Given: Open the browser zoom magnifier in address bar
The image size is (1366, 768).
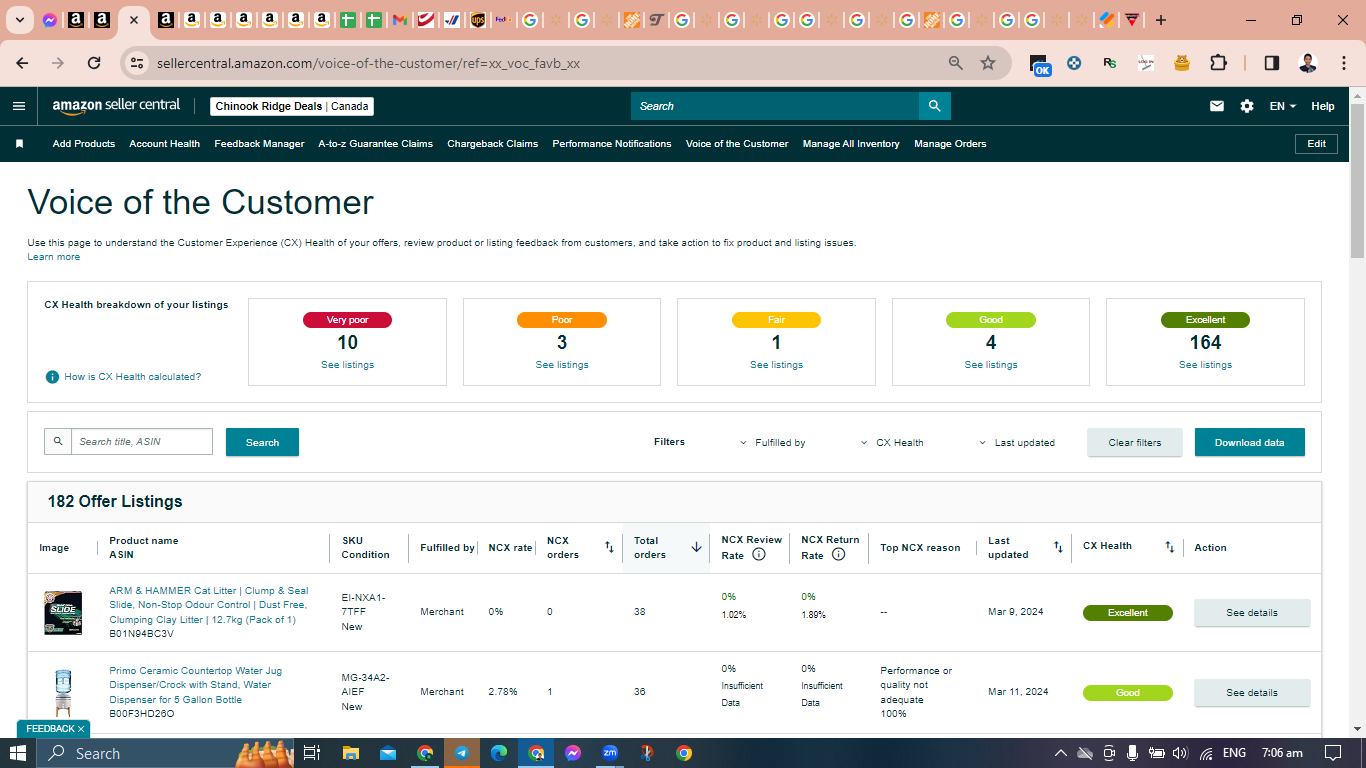Looking at the screenshot, I should [x=956, y=63].
